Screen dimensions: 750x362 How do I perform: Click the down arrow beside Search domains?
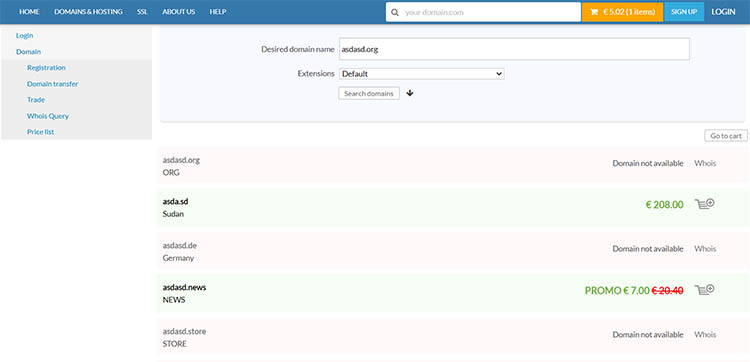click(410, 93)
